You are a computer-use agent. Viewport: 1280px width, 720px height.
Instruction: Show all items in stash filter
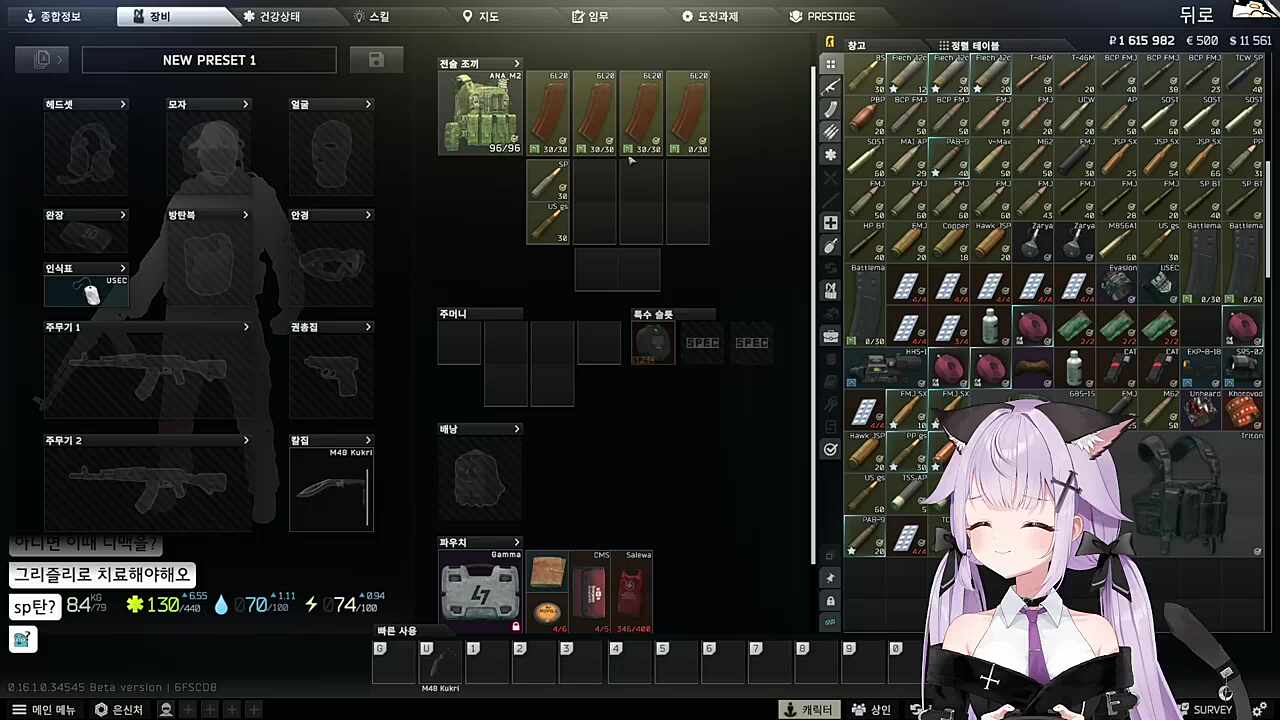pos(830,64)
